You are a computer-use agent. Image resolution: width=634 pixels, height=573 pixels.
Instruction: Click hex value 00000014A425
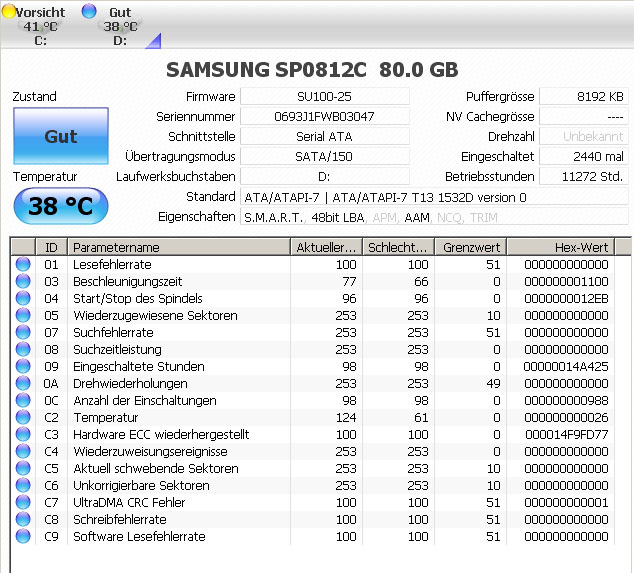tap(566, 366)
